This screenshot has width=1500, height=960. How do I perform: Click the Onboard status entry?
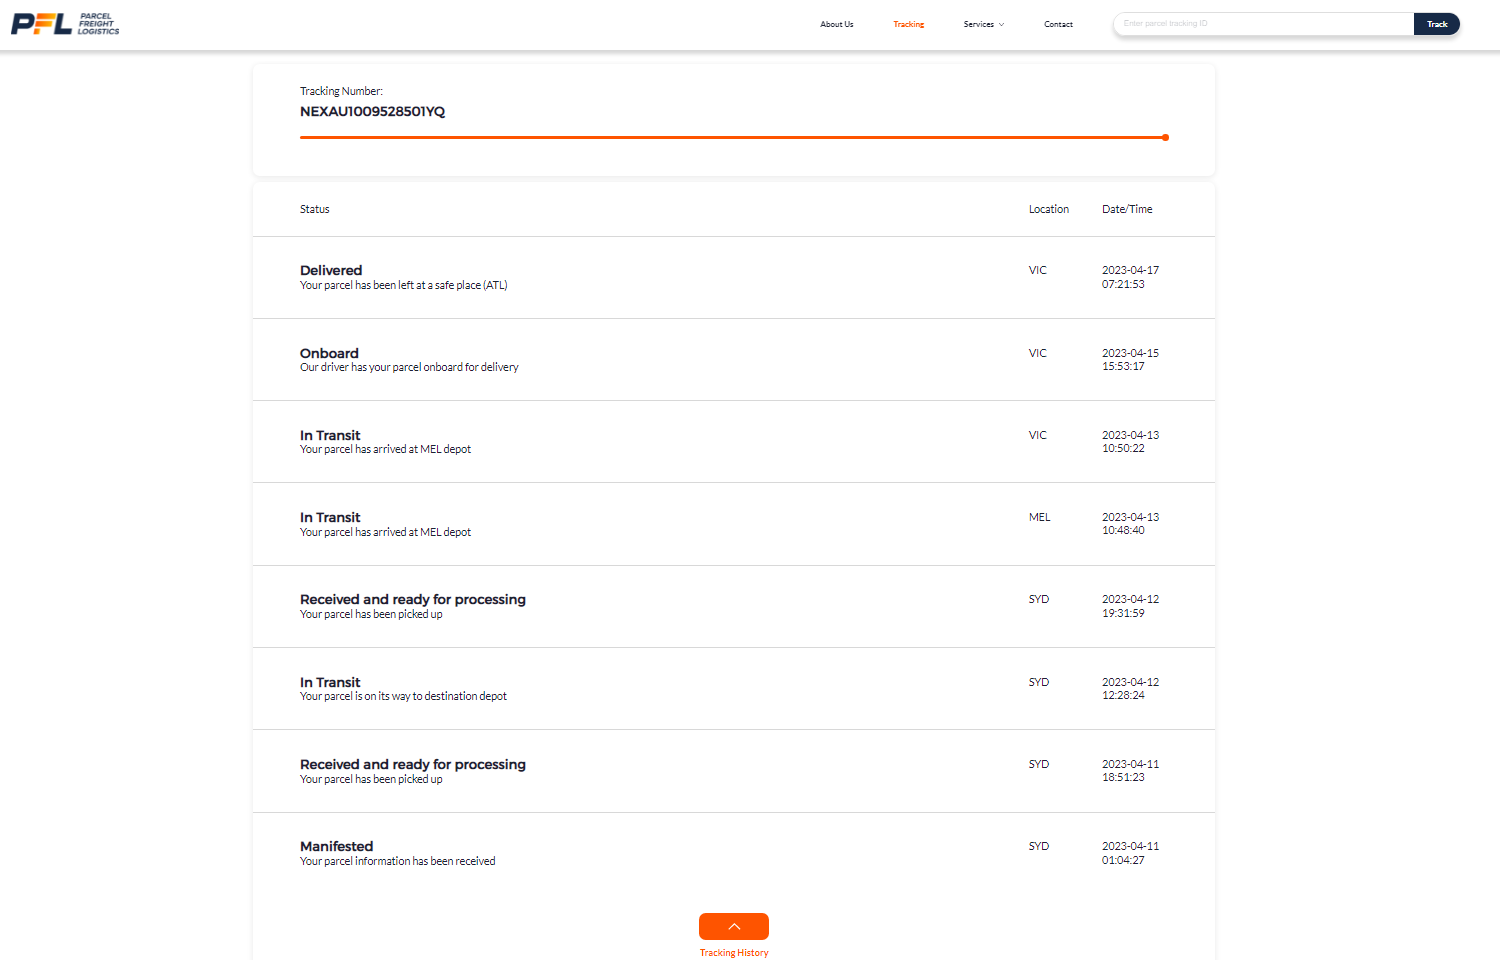[329, 353]
